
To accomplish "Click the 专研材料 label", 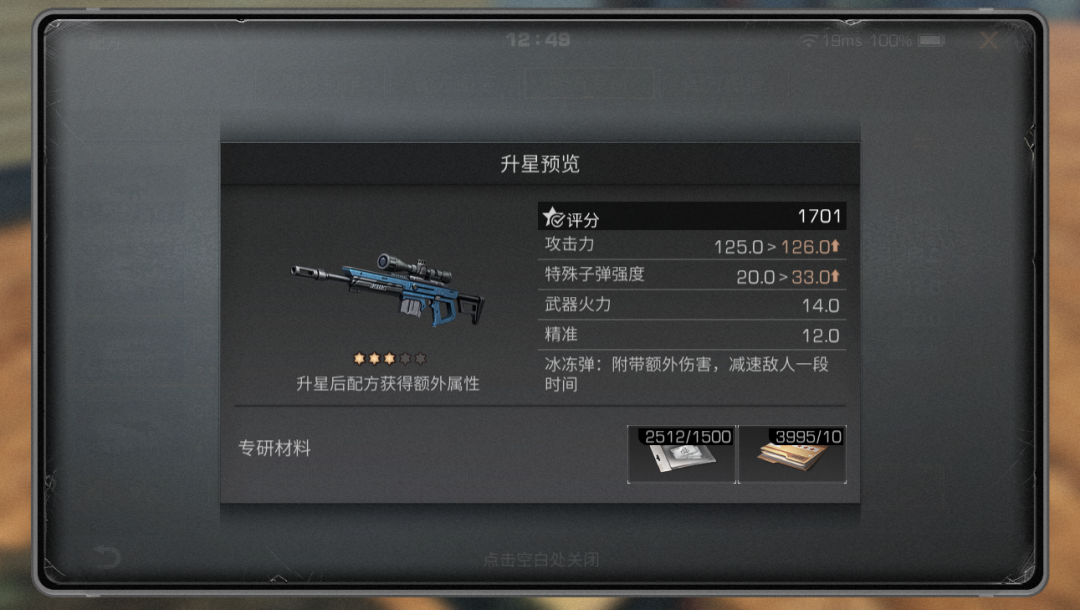I will point(274,448).
